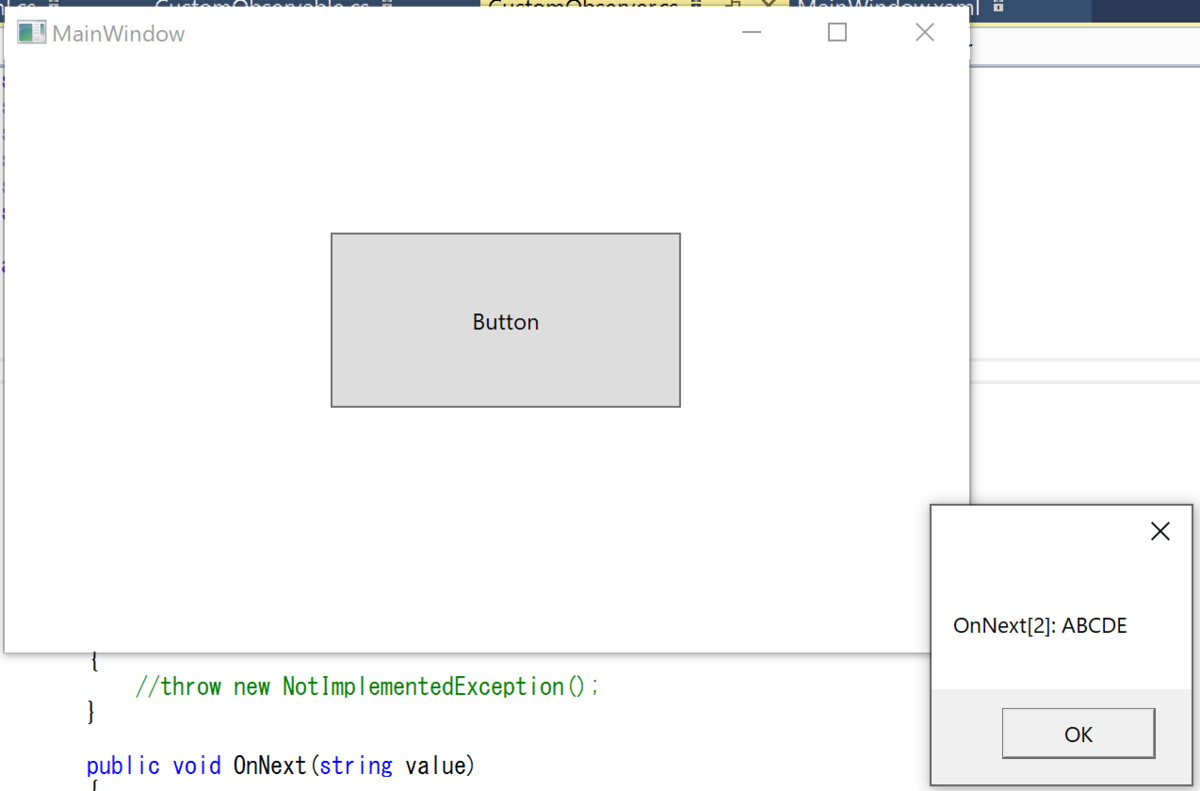The width and height of the screenshot is (1200, 791).
Task: Click the MainWindow title text
Action: coord(119,34)
